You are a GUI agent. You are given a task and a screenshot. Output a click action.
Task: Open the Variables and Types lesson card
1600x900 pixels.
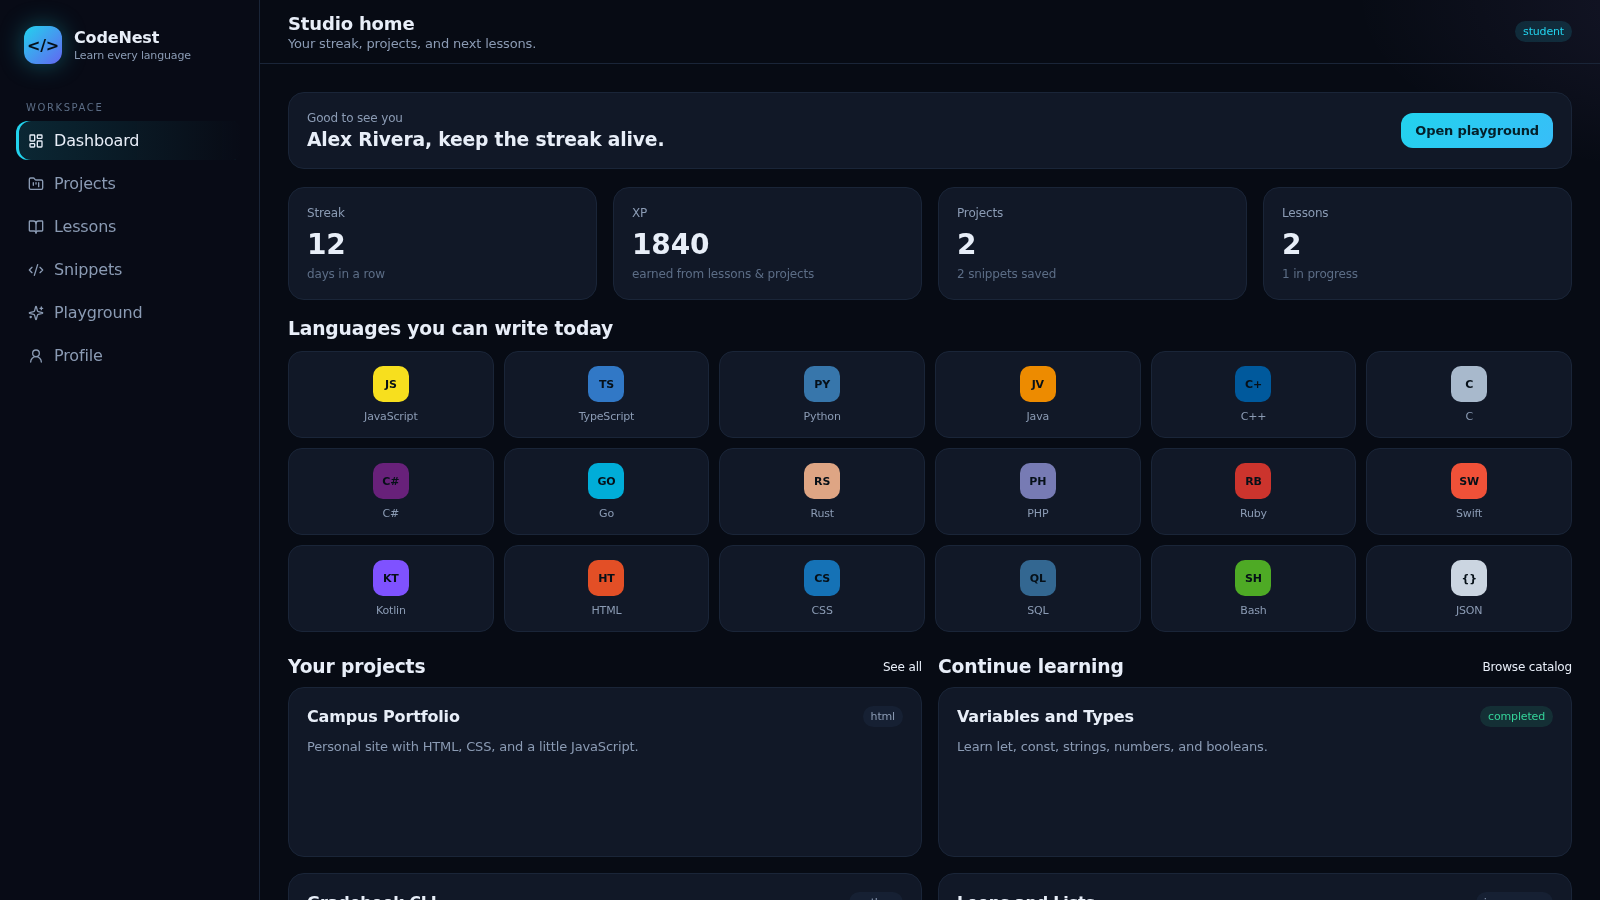[x=1255, y=772]
